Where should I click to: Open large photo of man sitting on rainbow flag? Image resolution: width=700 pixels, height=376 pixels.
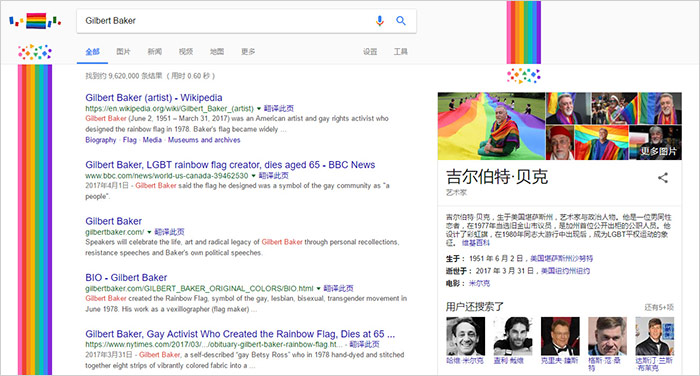pyautogui.click(x=491, y=126)
